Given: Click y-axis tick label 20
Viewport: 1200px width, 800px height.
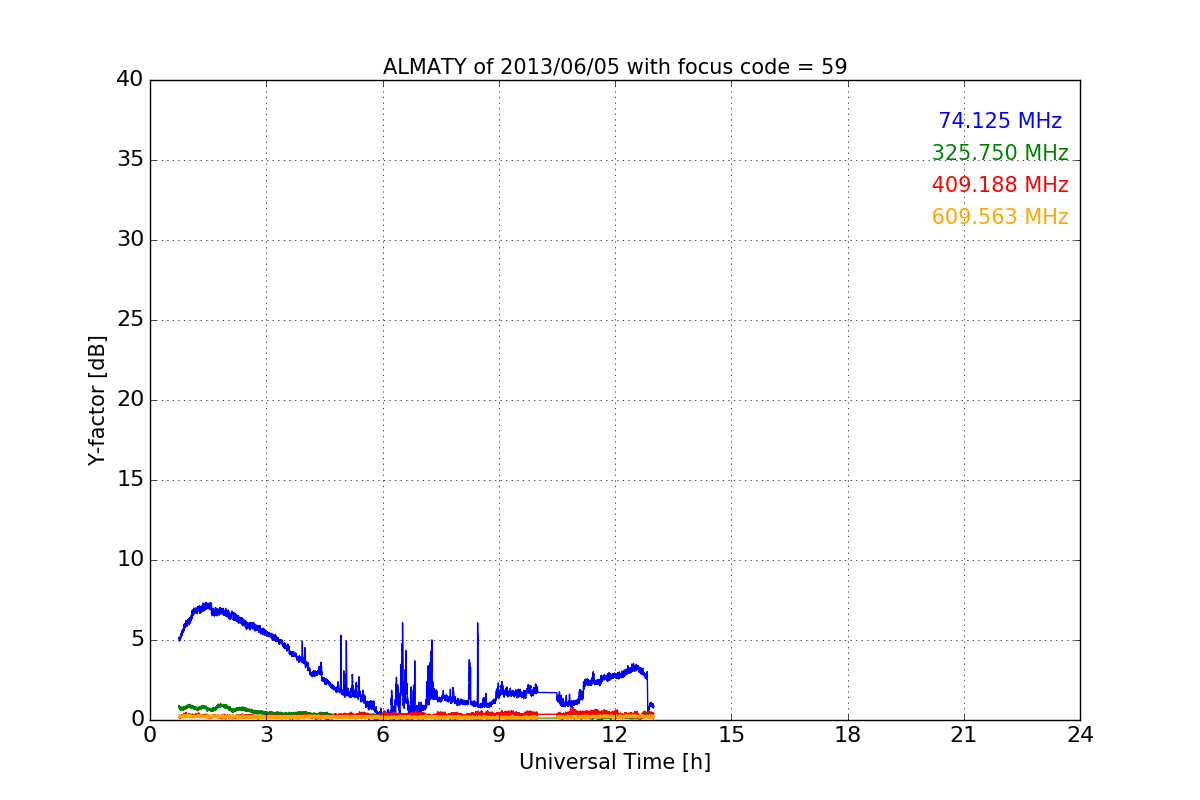Looking at the screenshot, I should [x=130, y=400].
